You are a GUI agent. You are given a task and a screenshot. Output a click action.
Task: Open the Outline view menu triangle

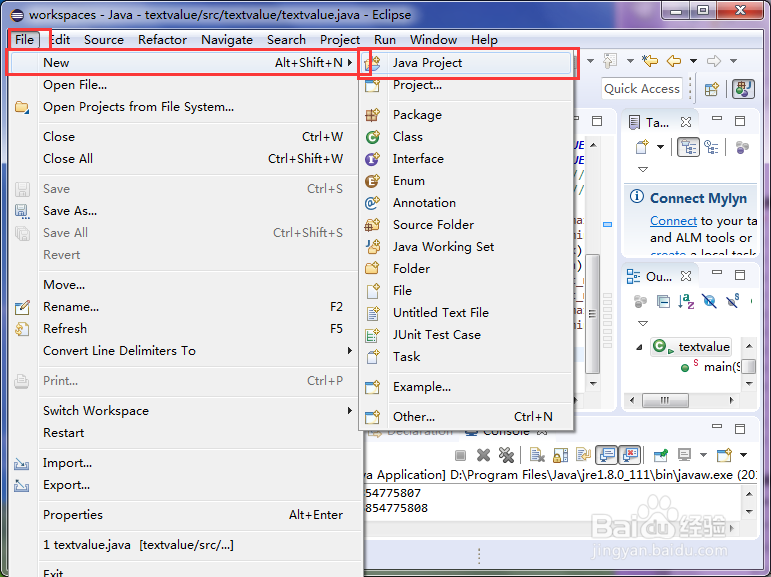(643, 324)
